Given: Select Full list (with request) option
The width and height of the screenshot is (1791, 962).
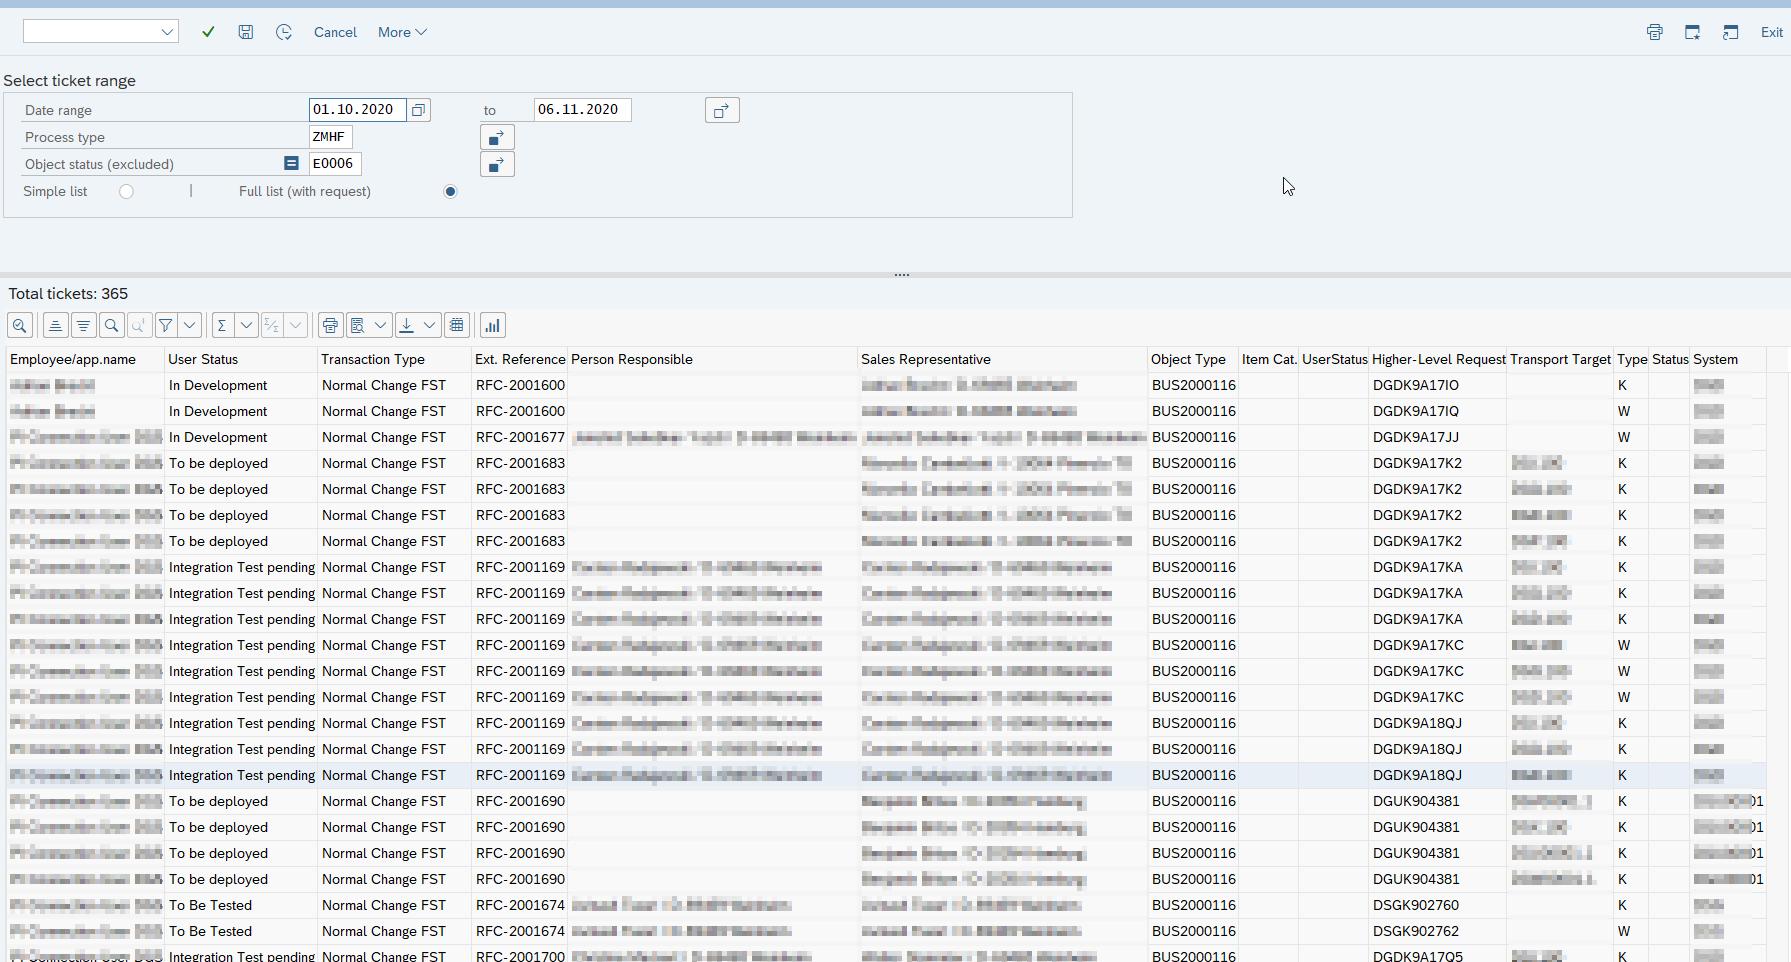Looking at the screenshot, I should [x=450, y=191].
